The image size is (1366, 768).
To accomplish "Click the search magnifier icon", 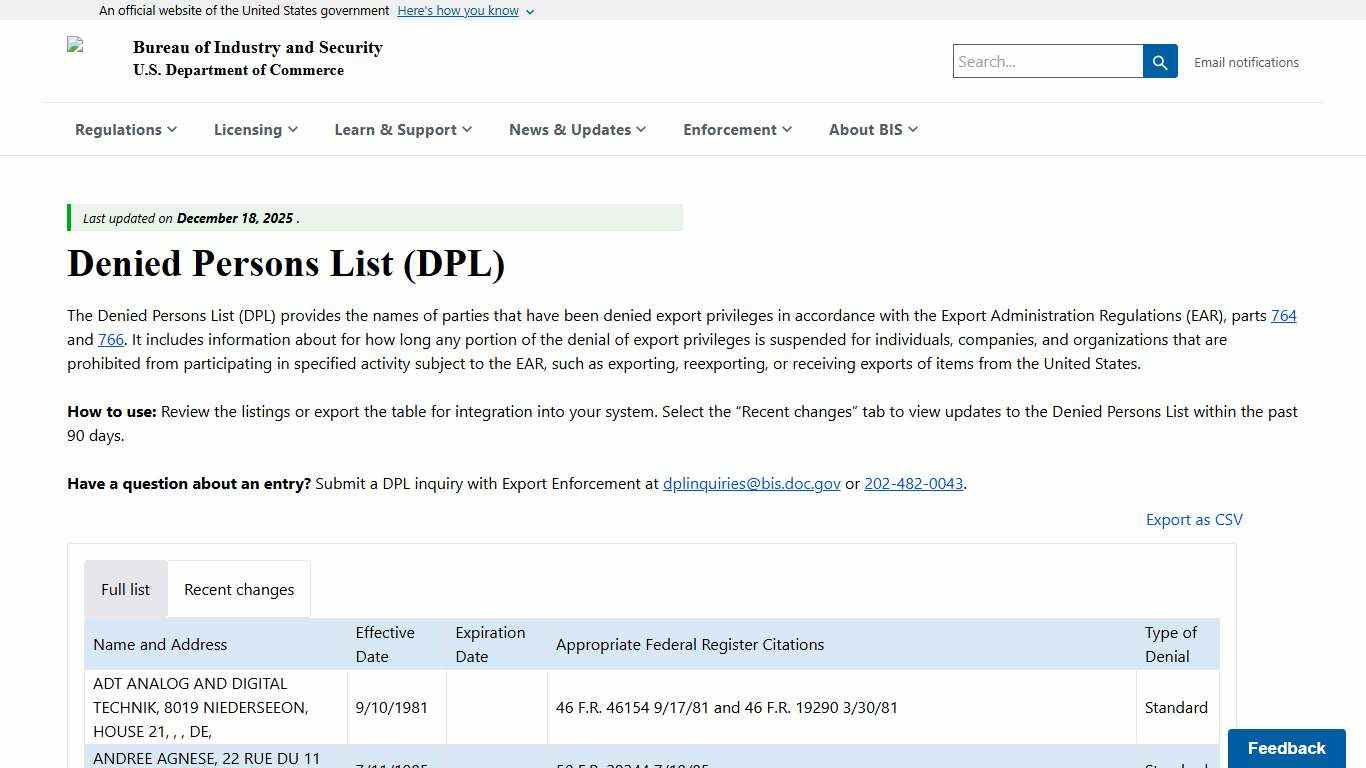I will coord(1159,61).
